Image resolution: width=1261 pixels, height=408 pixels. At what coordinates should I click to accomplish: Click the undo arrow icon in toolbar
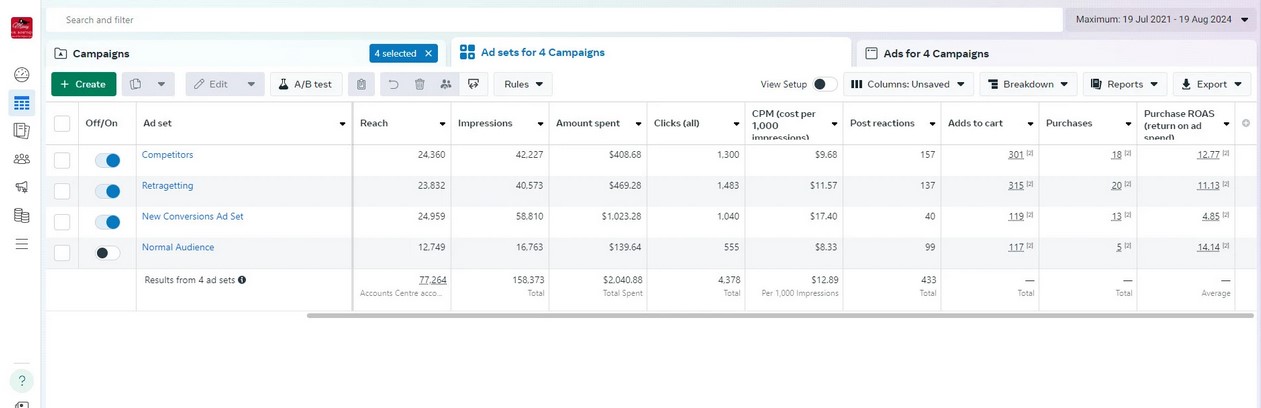pos(393,85)
